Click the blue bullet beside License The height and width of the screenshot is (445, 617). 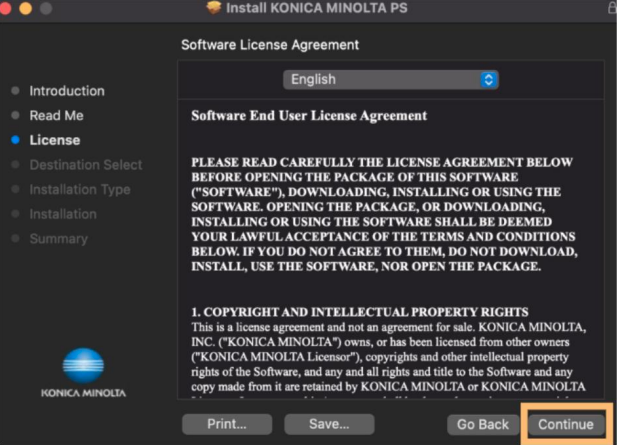pos(15,140)
